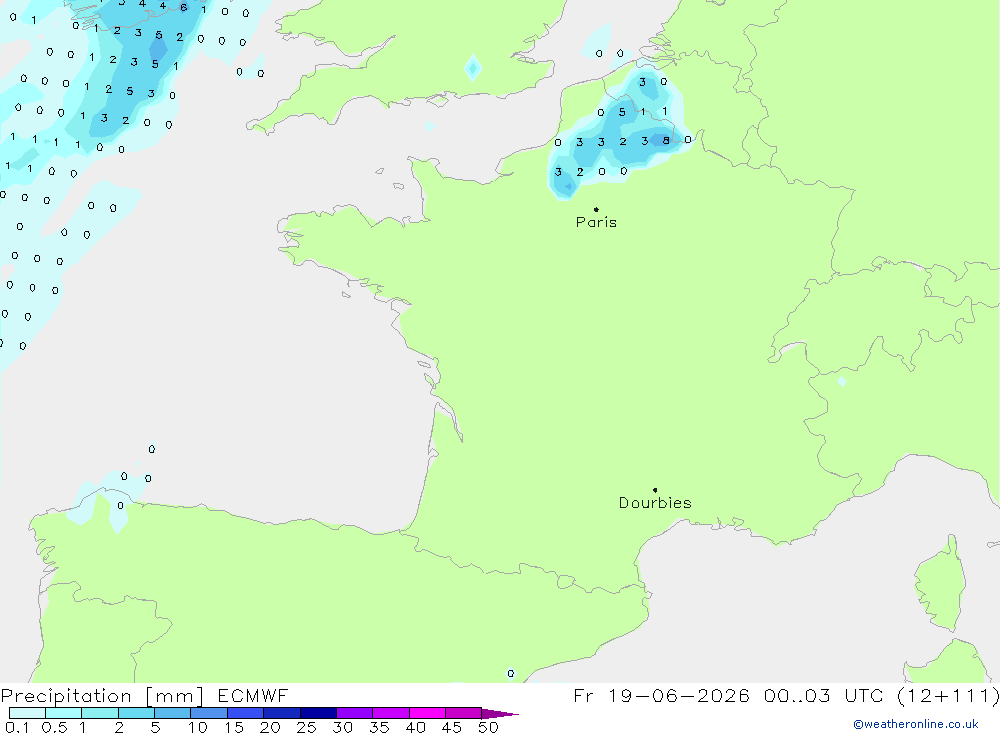Open the weatheronline.co.uk copyright link

[x=916, y=724]
